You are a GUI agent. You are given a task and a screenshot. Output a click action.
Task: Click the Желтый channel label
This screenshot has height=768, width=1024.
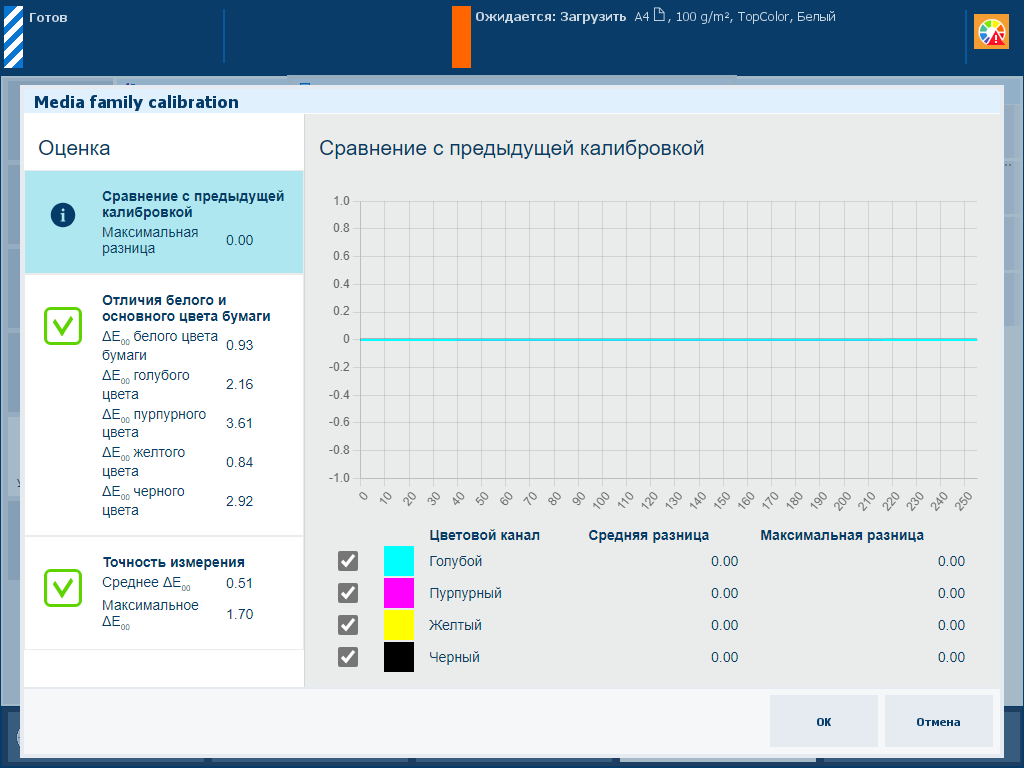455,625
